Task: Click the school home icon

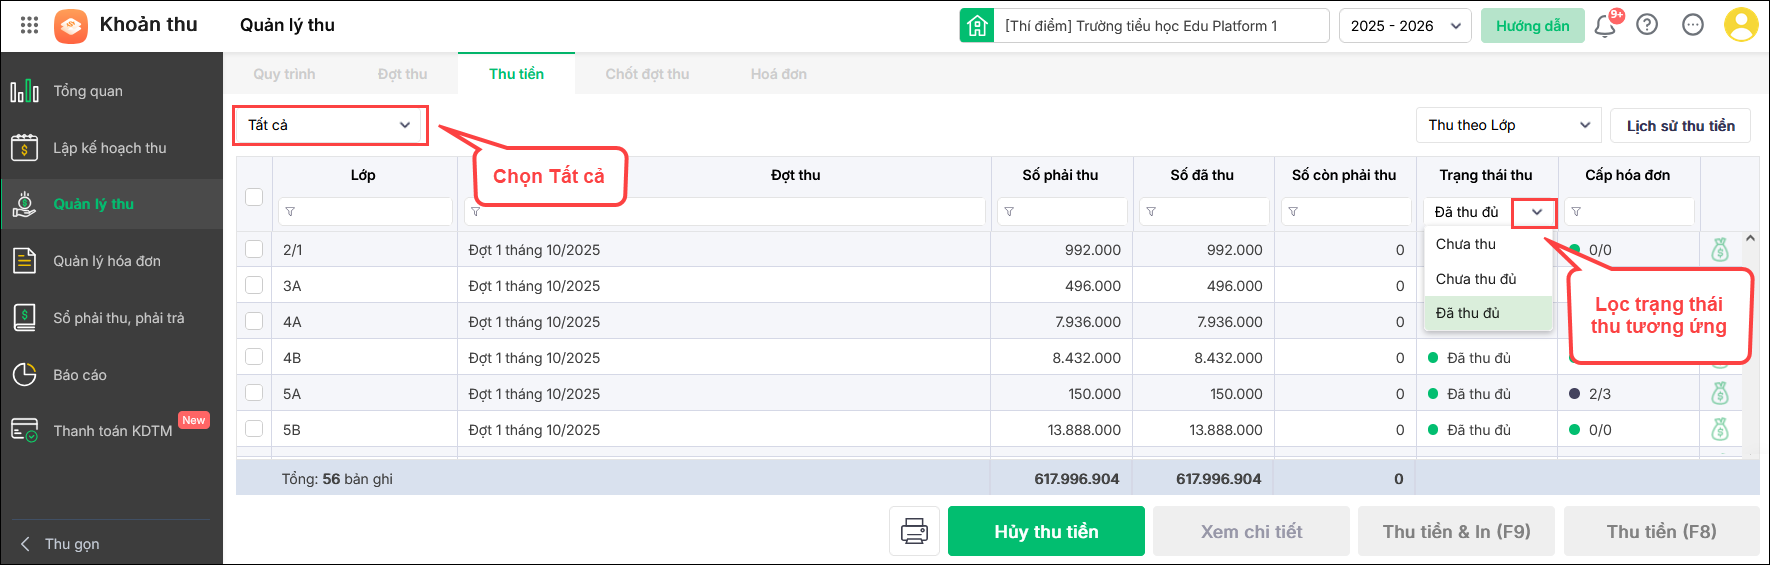Action: coord(977,26)
